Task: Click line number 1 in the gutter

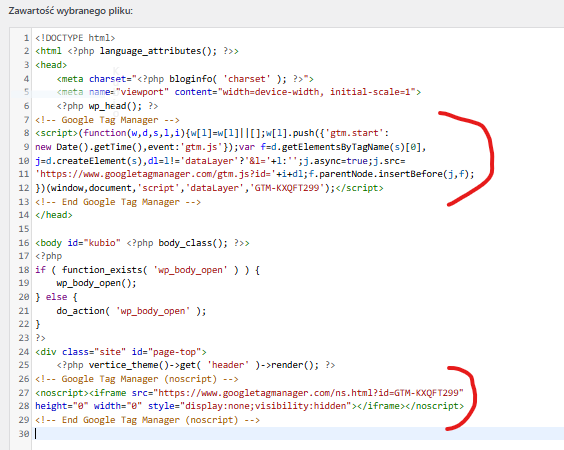Action: pos(26,38)
